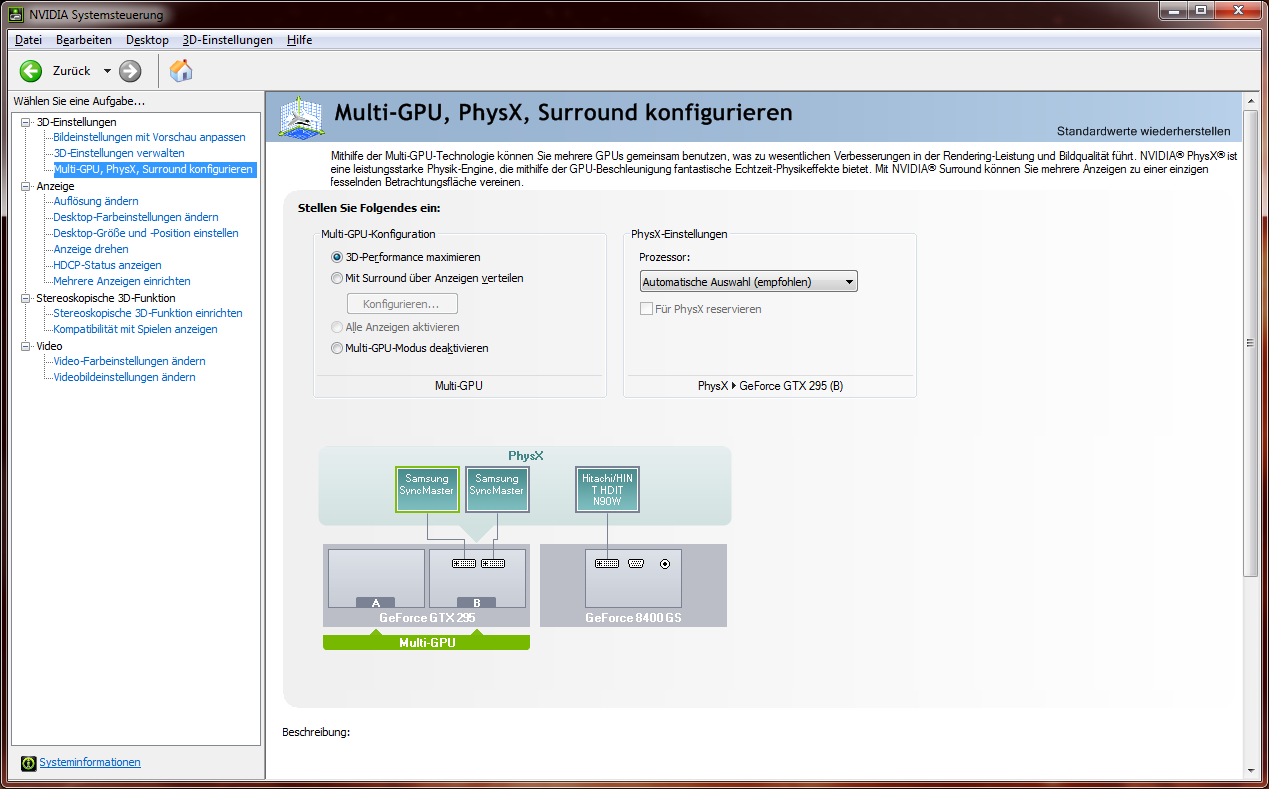Select the Hitachi/HINT HDIT N90W display

[607, 490]
